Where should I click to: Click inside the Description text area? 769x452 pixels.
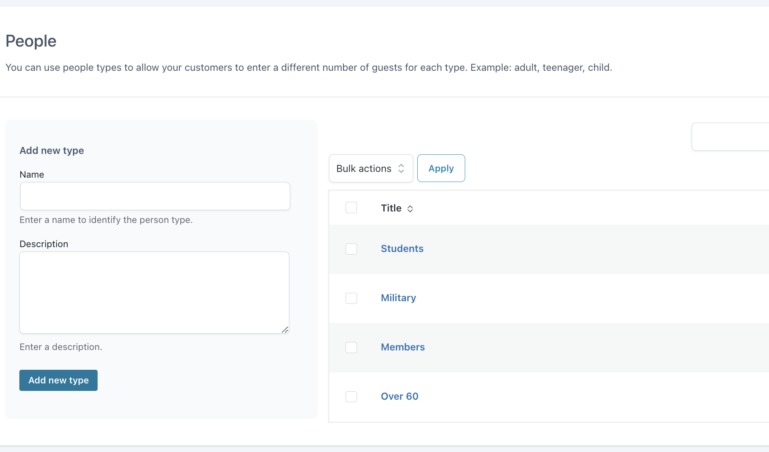[154, 292]
